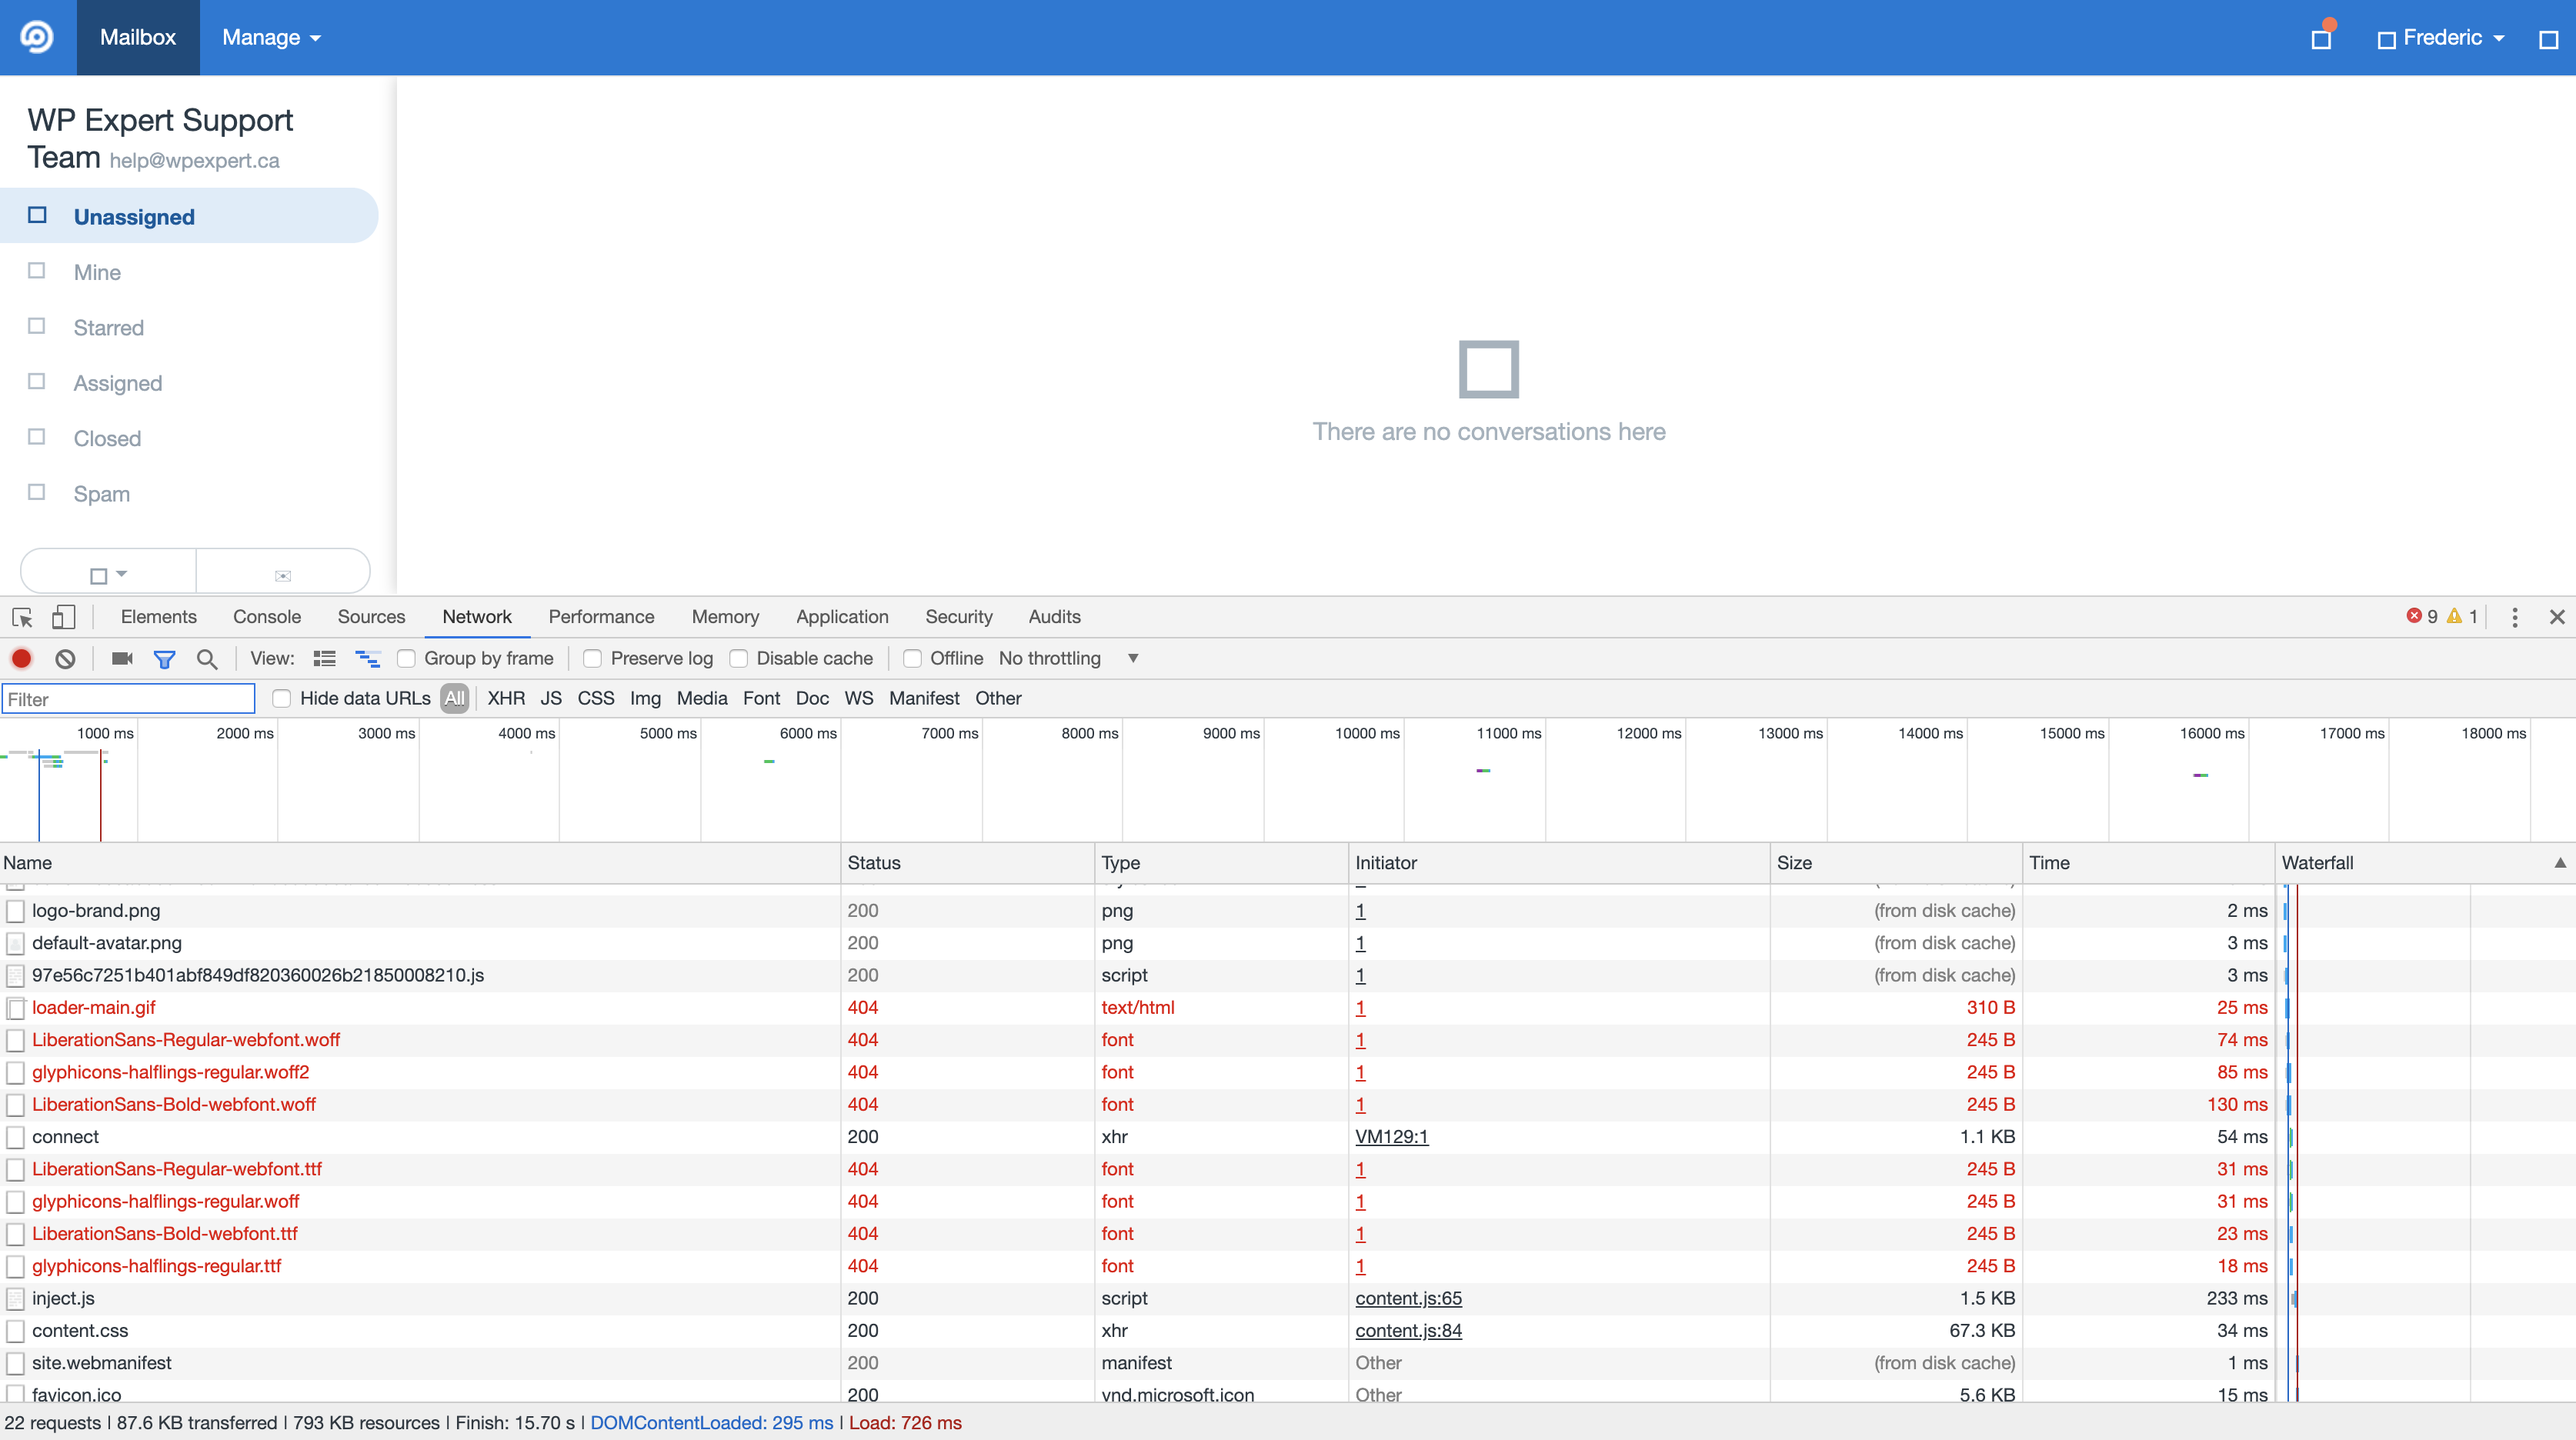Select the logo-brand.png request row
2576x1440 pixels.
1138,911
